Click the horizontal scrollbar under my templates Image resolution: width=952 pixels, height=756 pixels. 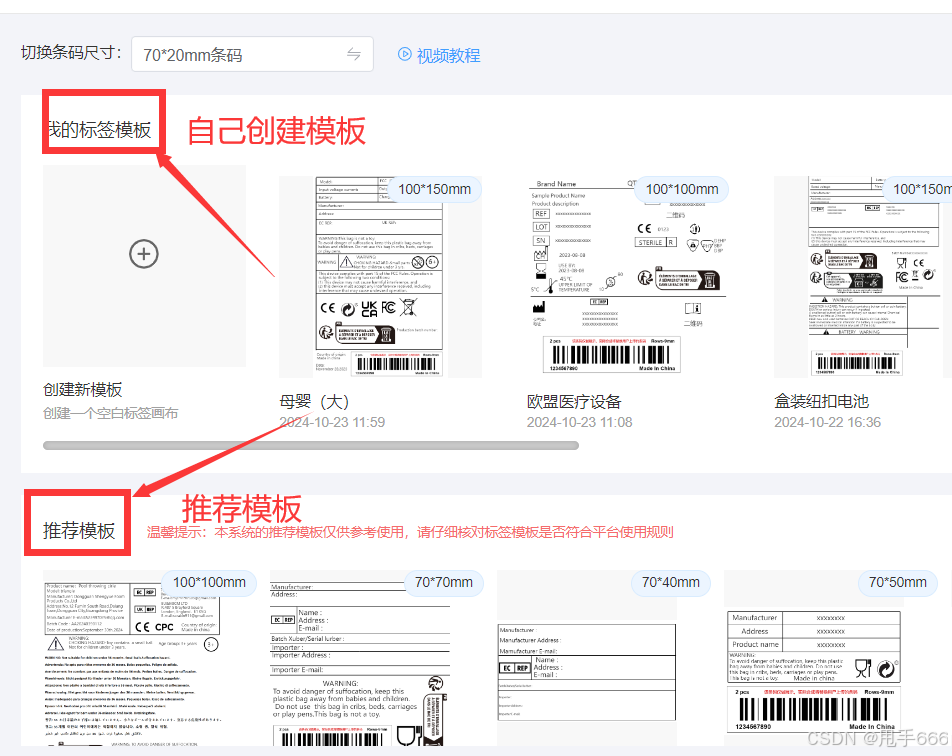tap(311, 446)
